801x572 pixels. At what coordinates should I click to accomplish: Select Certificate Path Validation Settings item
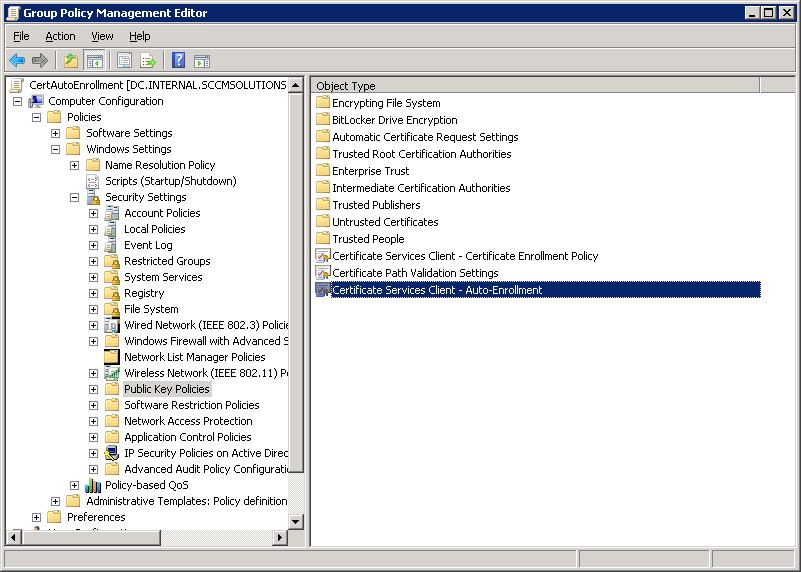pos(414,273)
